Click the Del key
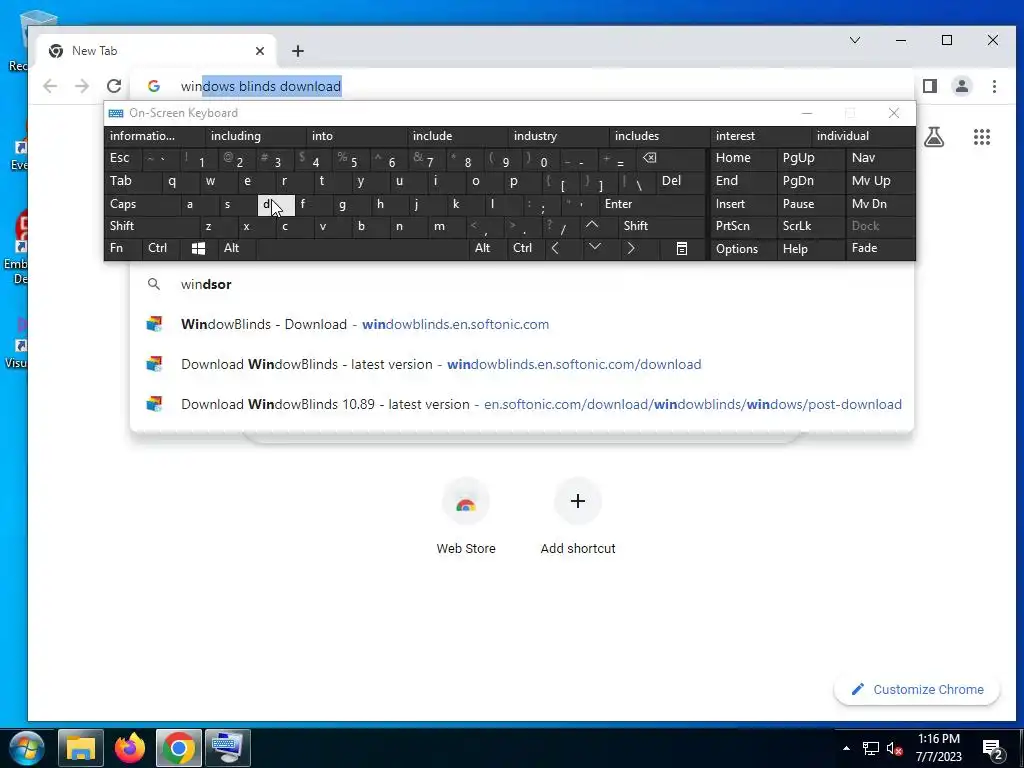Screen dimensions: 1024x768 coord(679,181)
